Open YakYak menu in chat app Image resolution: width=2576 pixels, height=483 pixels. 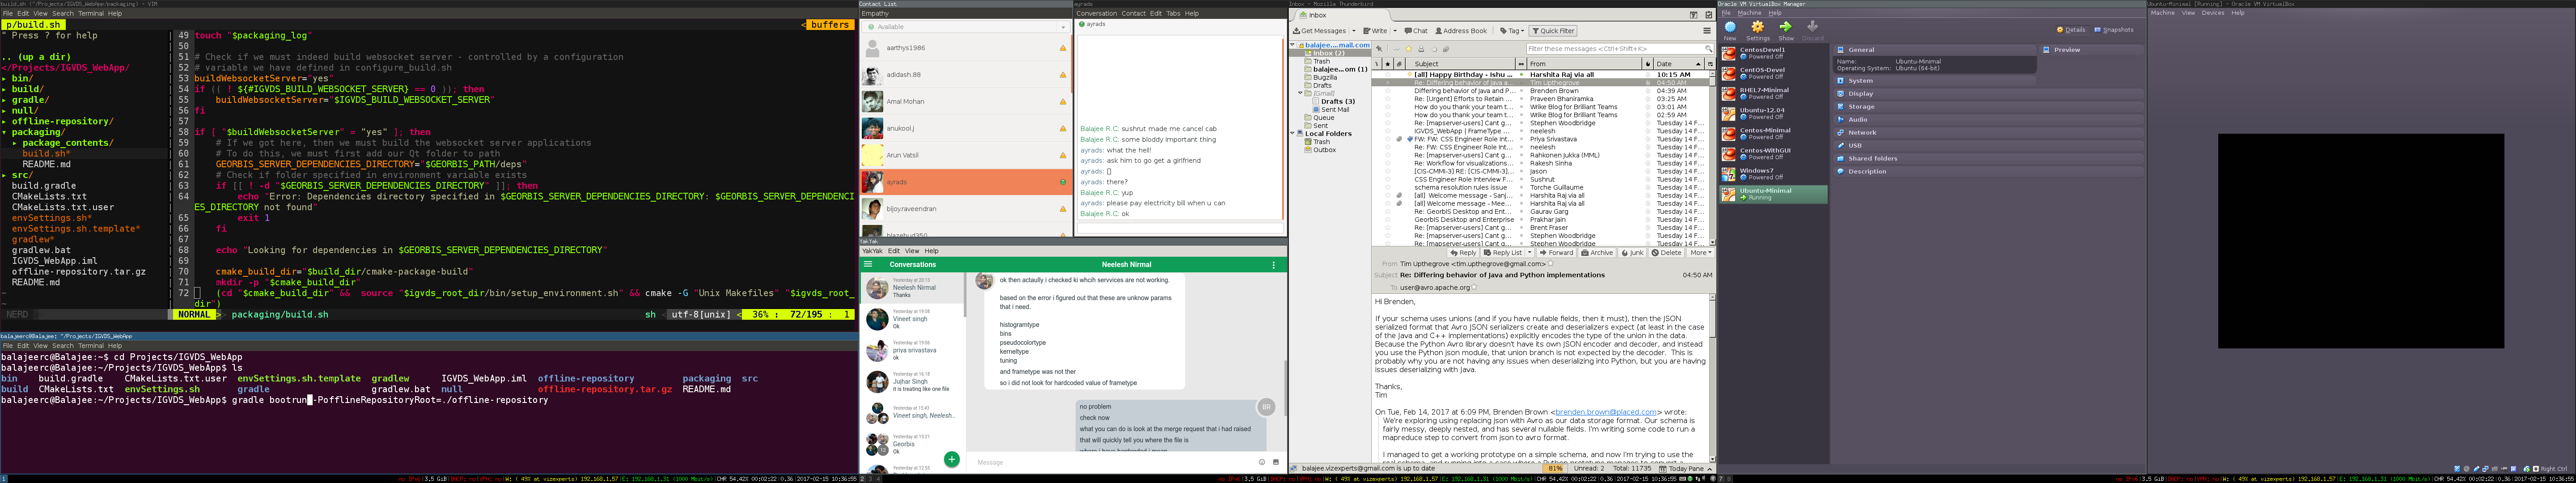click(872, 251)
